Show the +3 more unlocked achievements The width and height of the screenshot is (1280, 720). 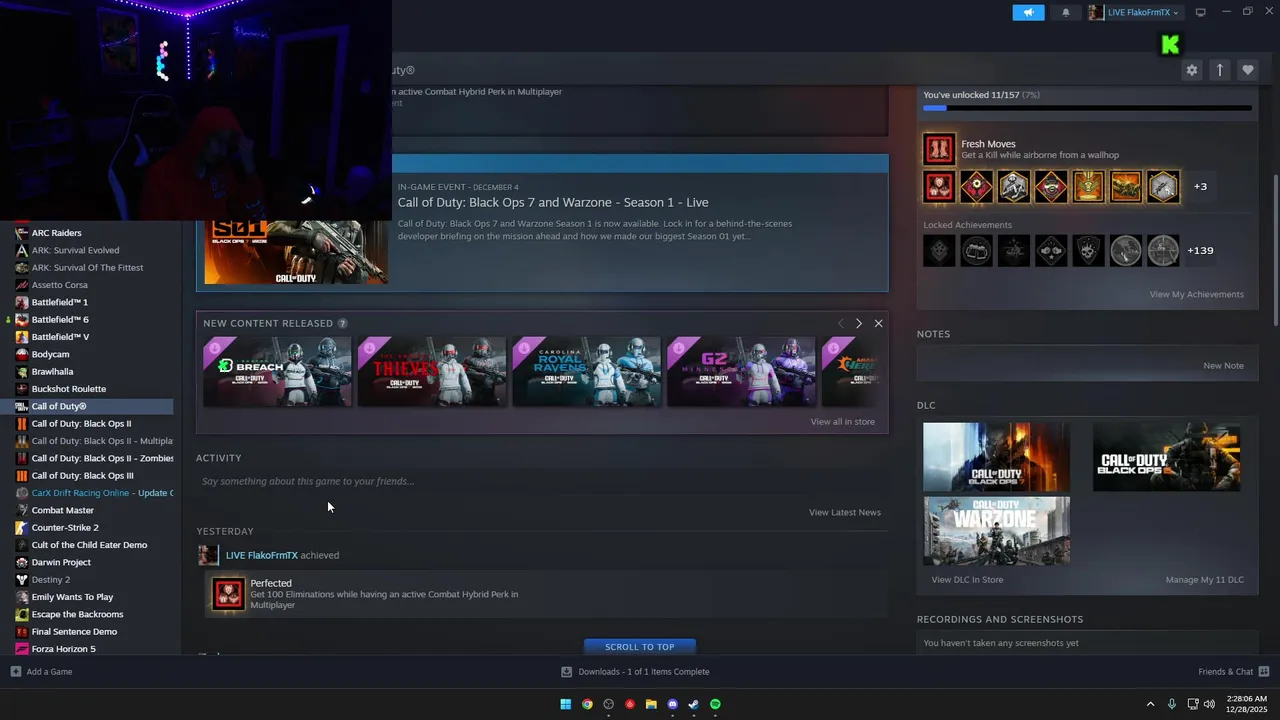[1200, 186]
